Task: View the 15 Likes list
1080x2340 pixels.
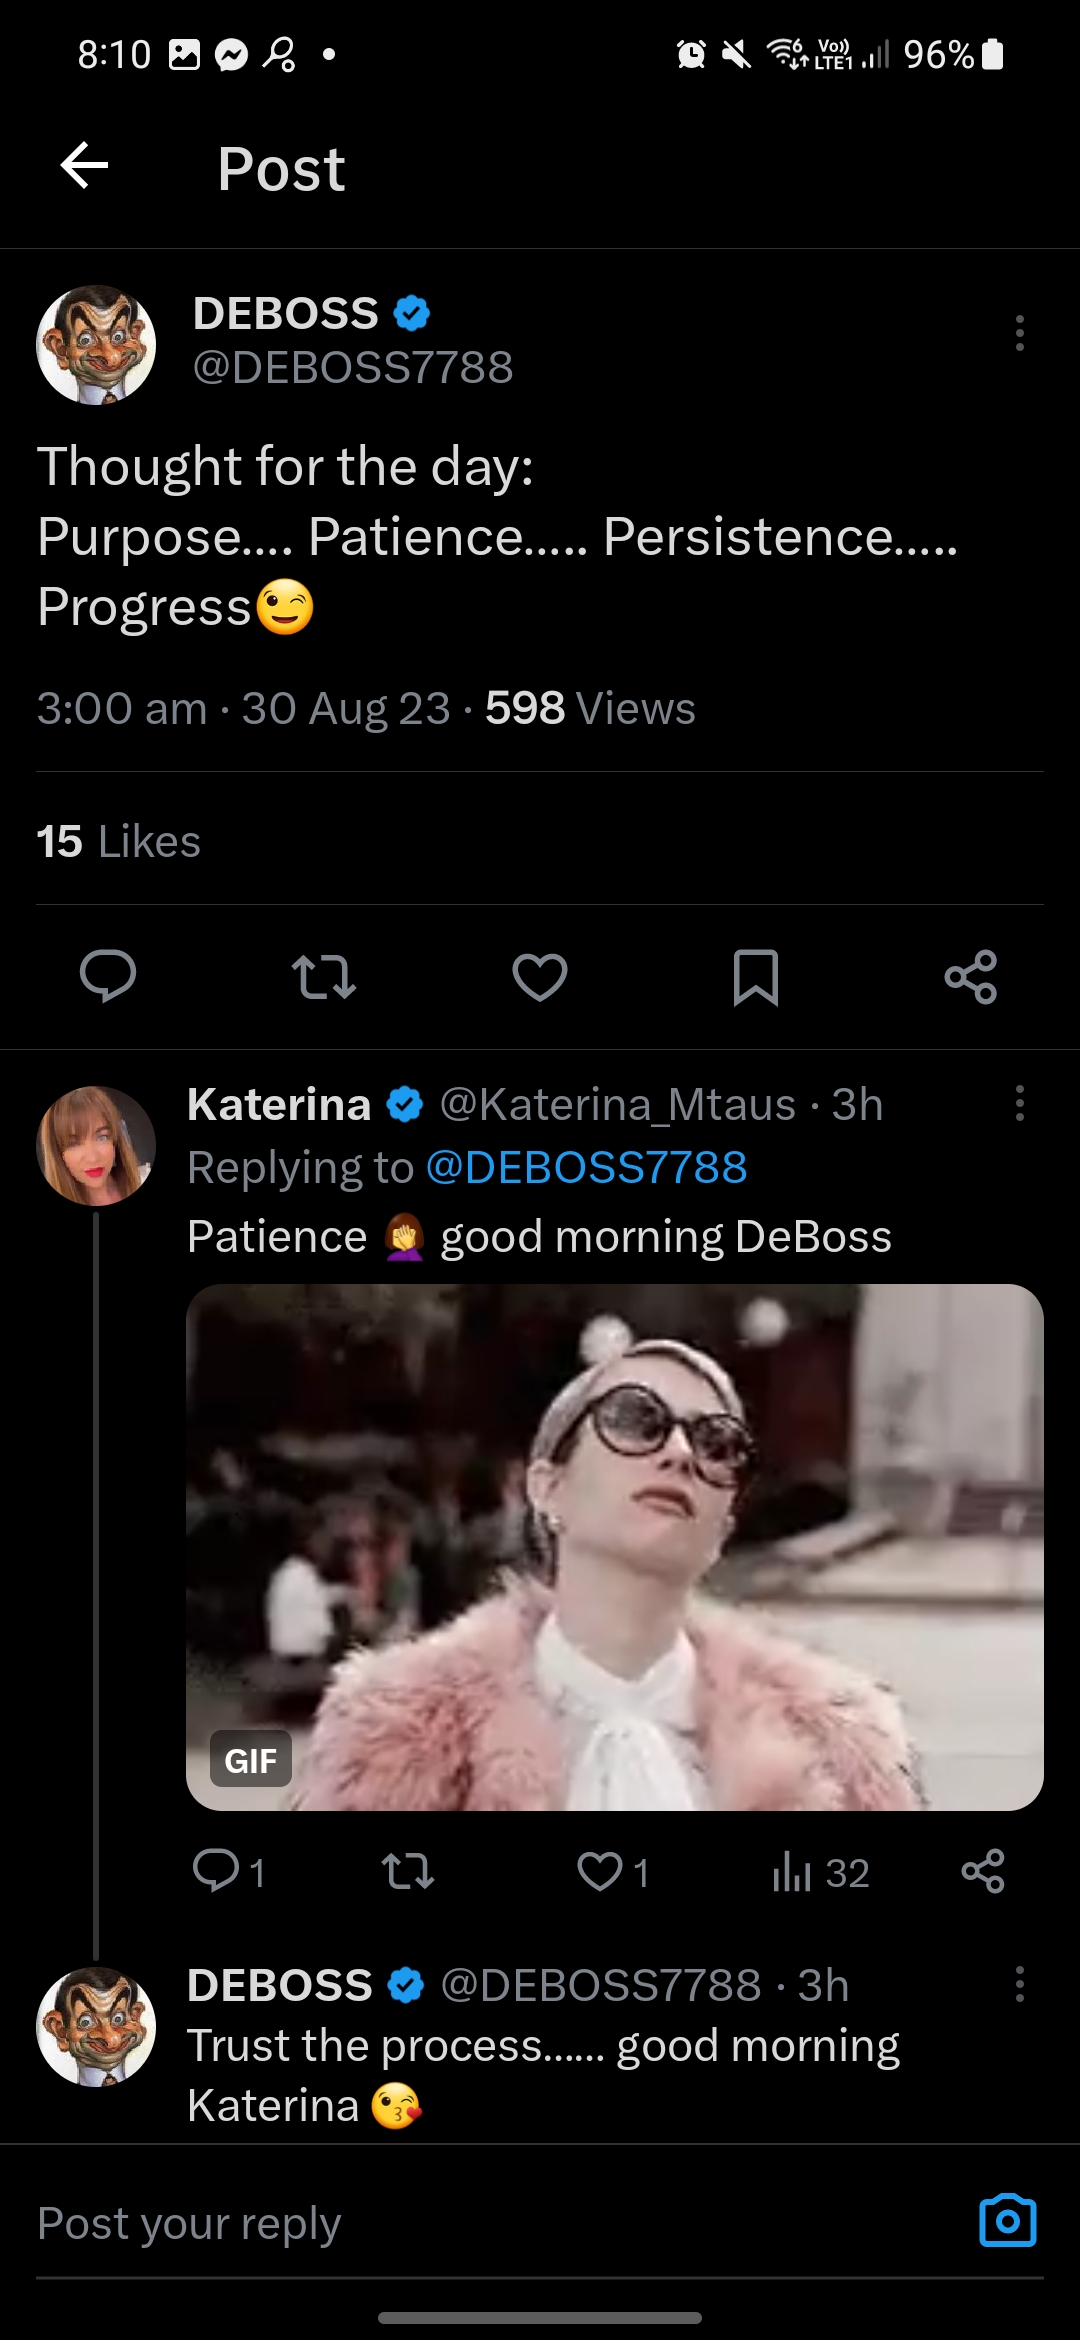Action: tap(119, 842)
